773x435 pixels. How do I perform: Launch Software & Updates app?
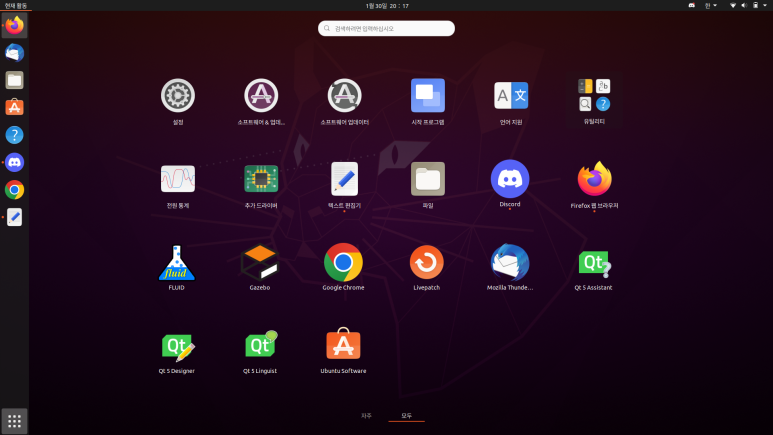pos(261,96)
